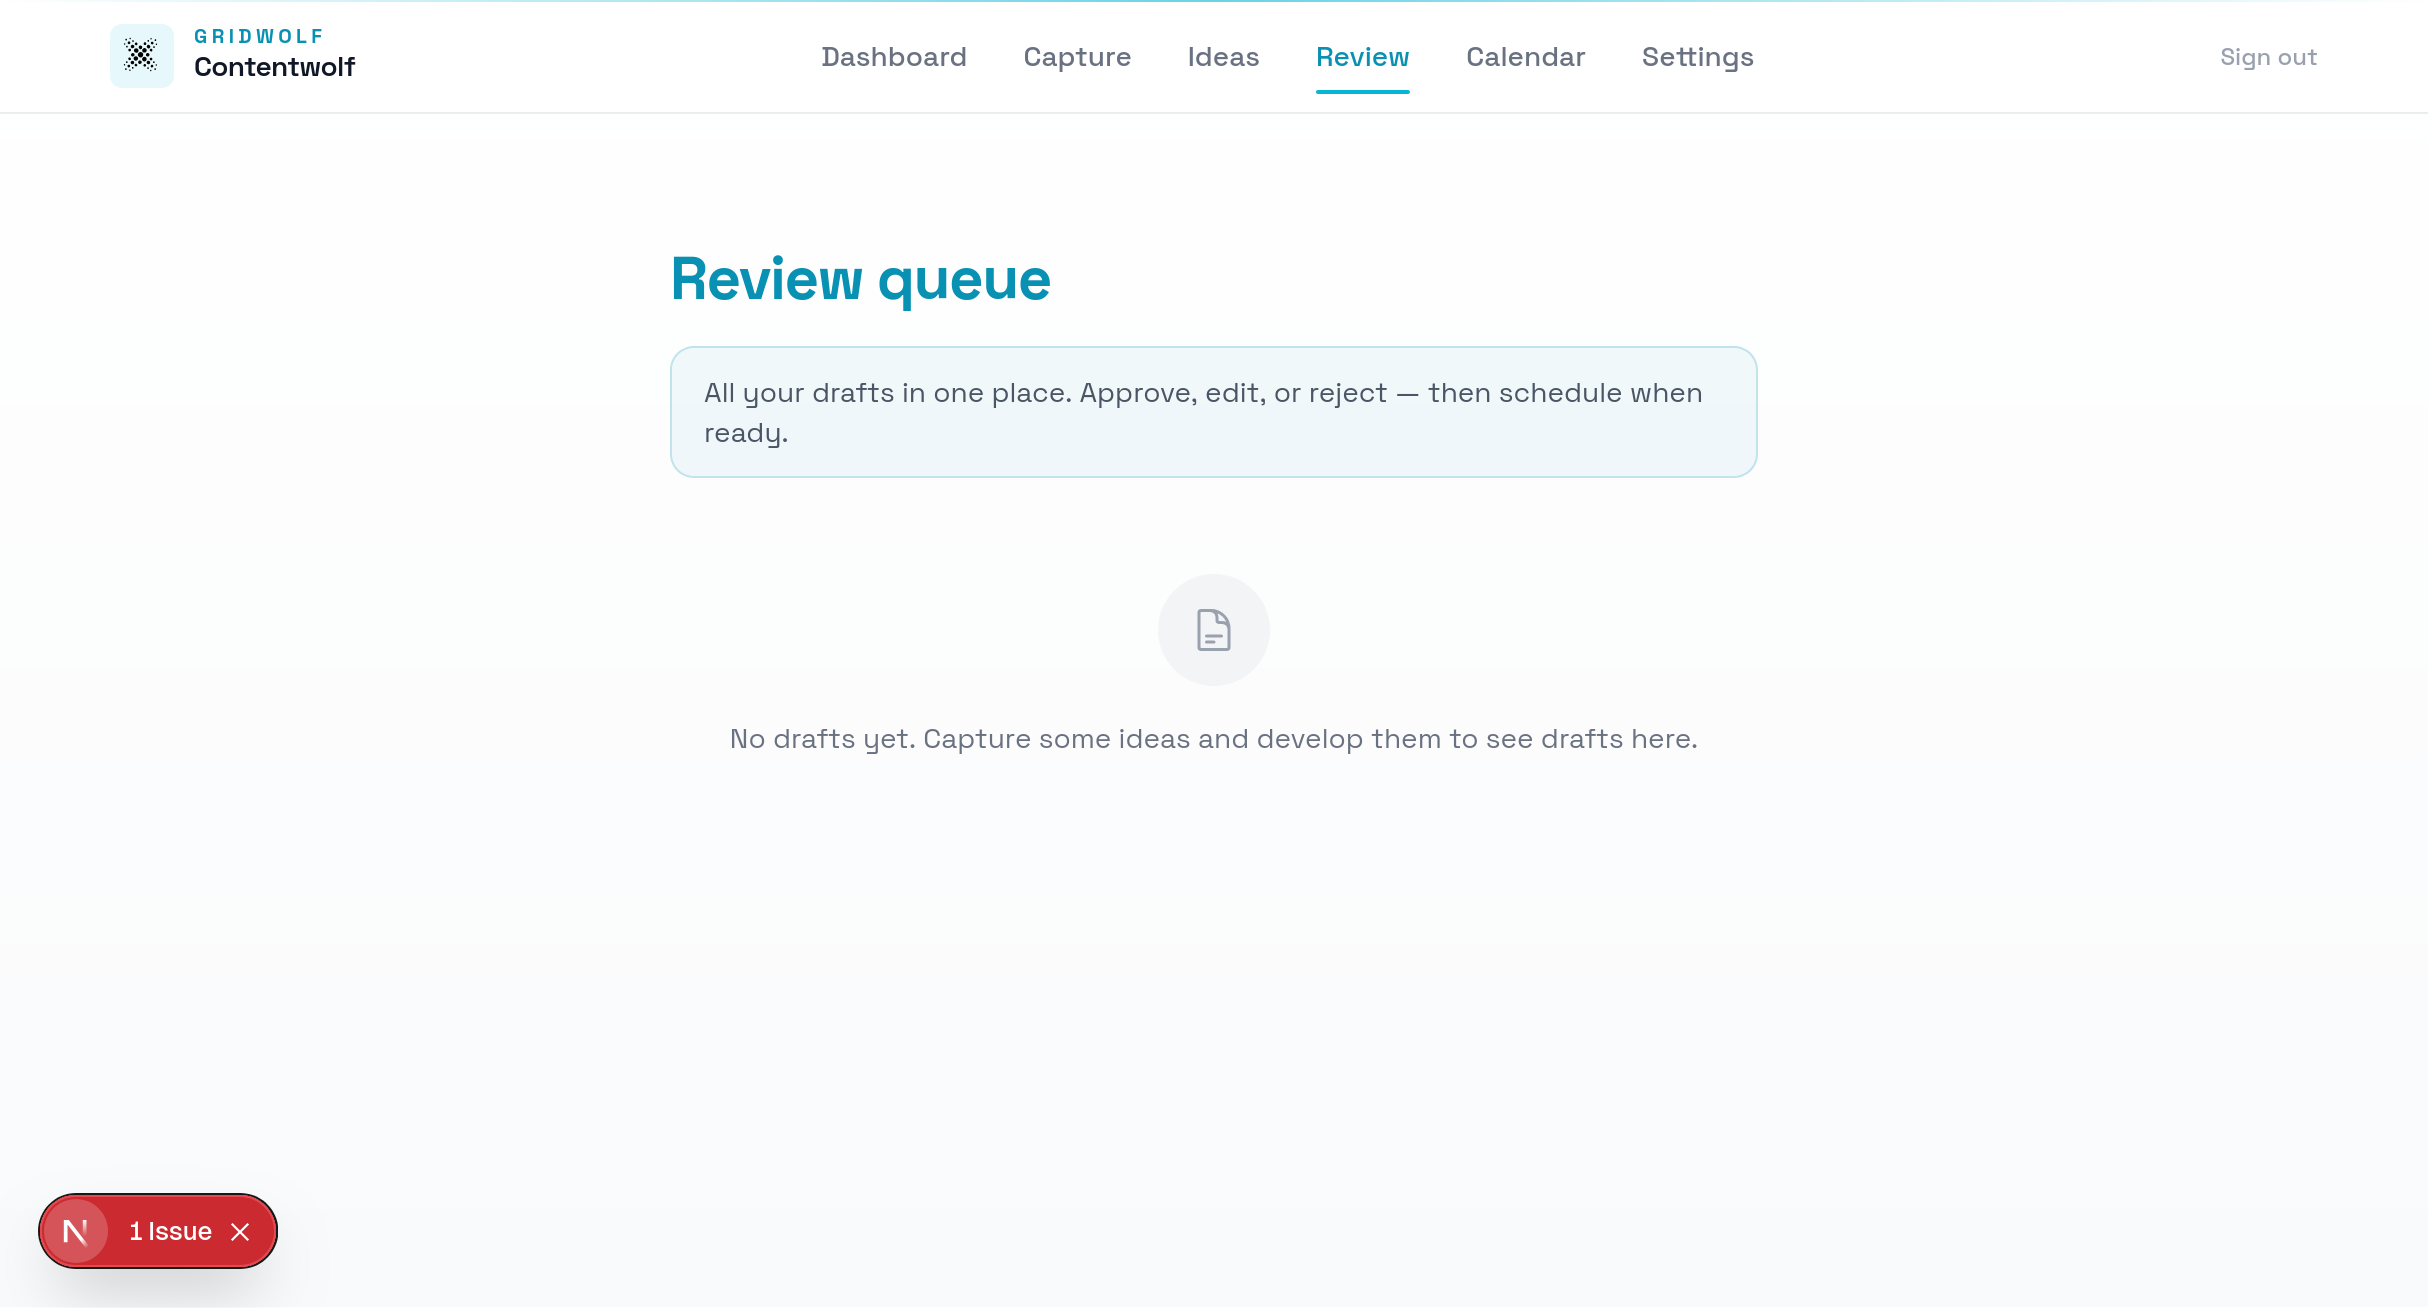Open the Next.js dev tools N icon
The width and height of the screenshot is (2428, 1308).
click(x=75, y=1231)
